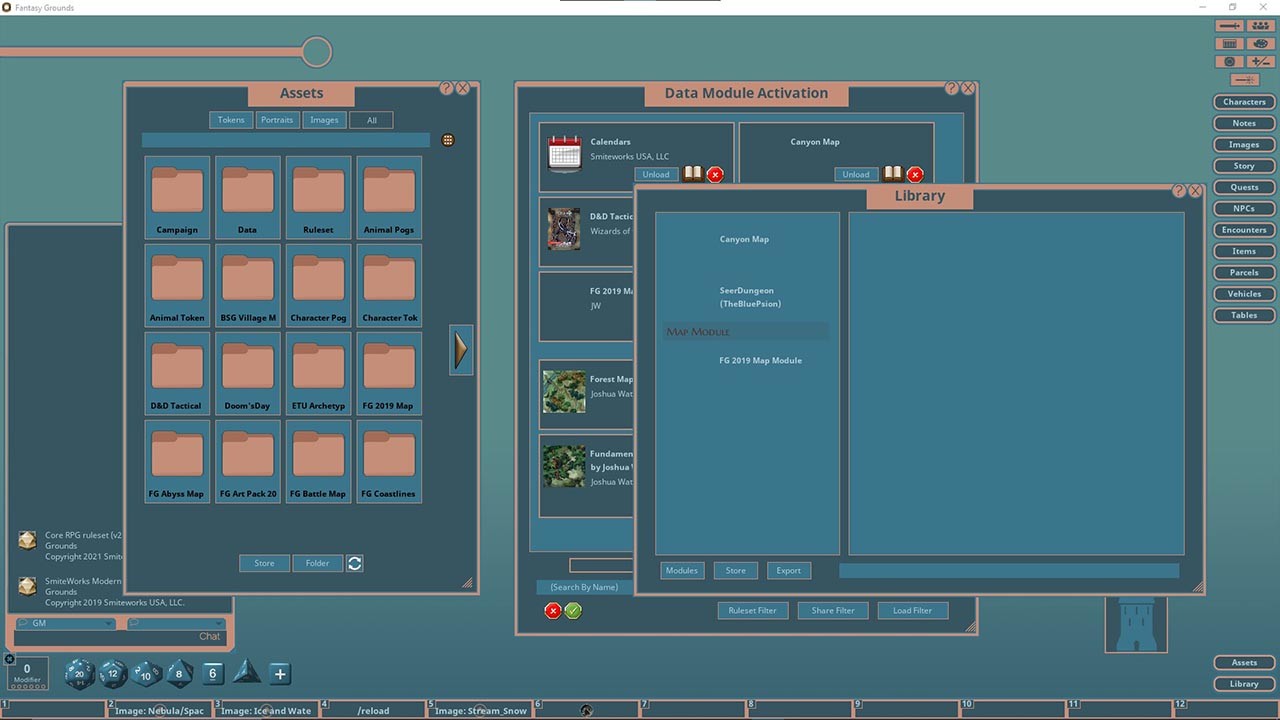The height and width of the screenshot is (720, 1280).
Task: Open the Data folder in Assets
Action: coord(247,197)
